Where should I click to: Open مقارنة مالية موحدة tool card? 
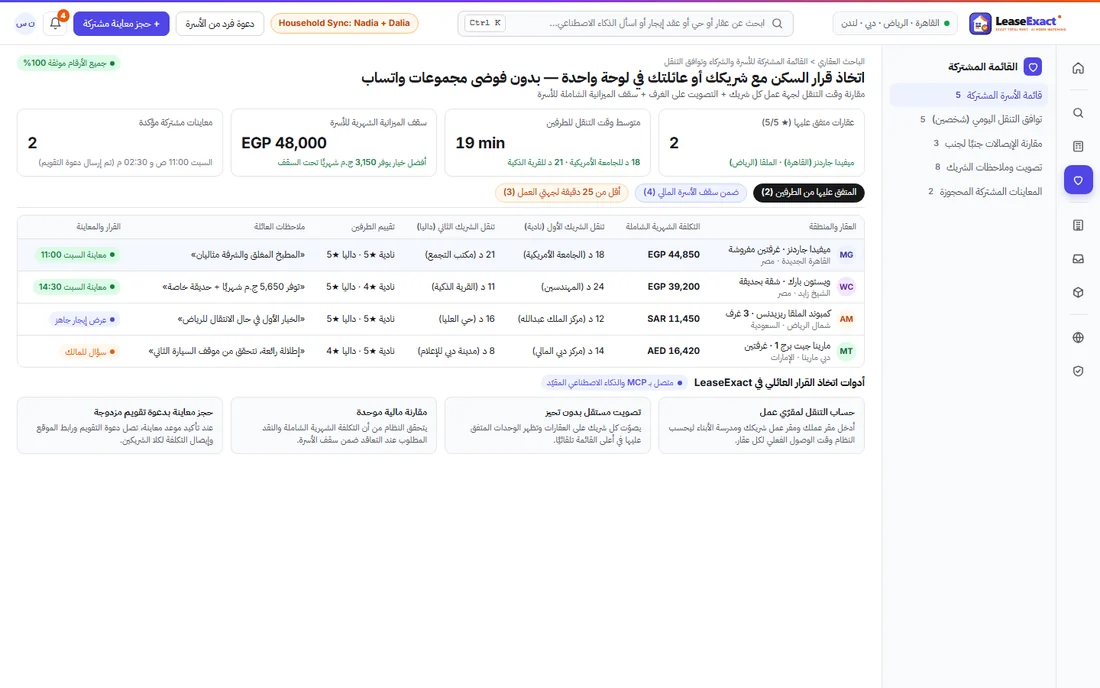click(334, 426)
